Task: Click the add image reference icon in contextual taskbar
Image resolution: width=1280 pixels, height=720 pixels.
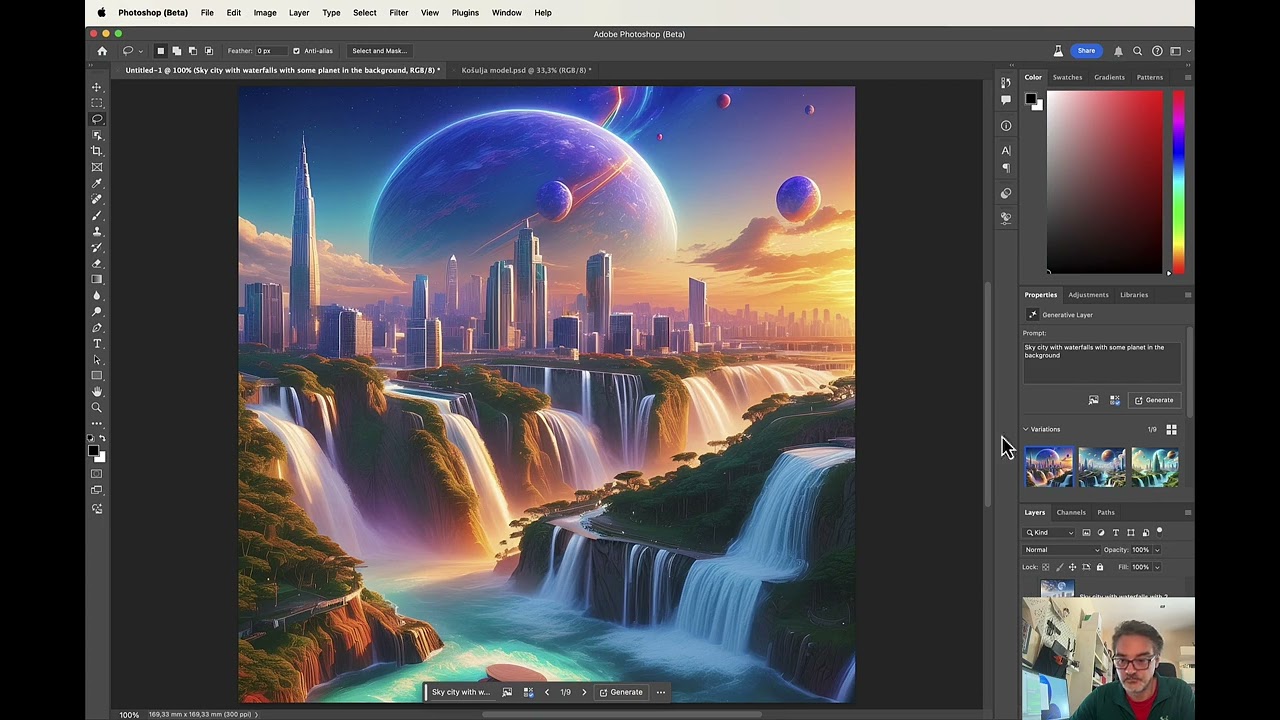Action: tap(507, 691)
